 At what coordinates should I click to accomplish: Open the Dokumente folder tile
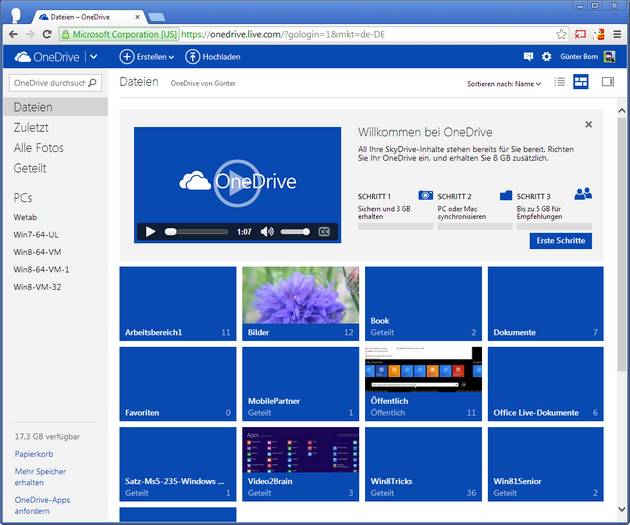(x=546, y=304)
